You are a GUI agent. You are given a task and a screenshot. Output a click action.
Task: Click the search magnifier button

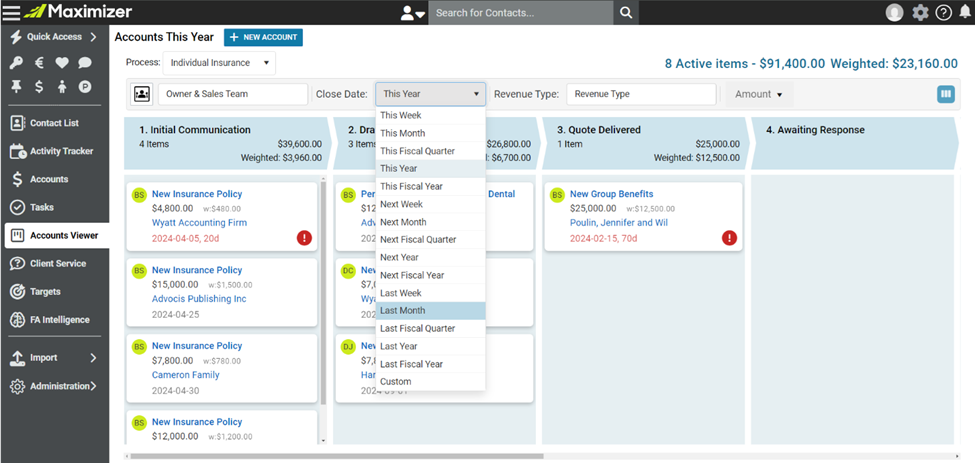[x=626, y=12]
